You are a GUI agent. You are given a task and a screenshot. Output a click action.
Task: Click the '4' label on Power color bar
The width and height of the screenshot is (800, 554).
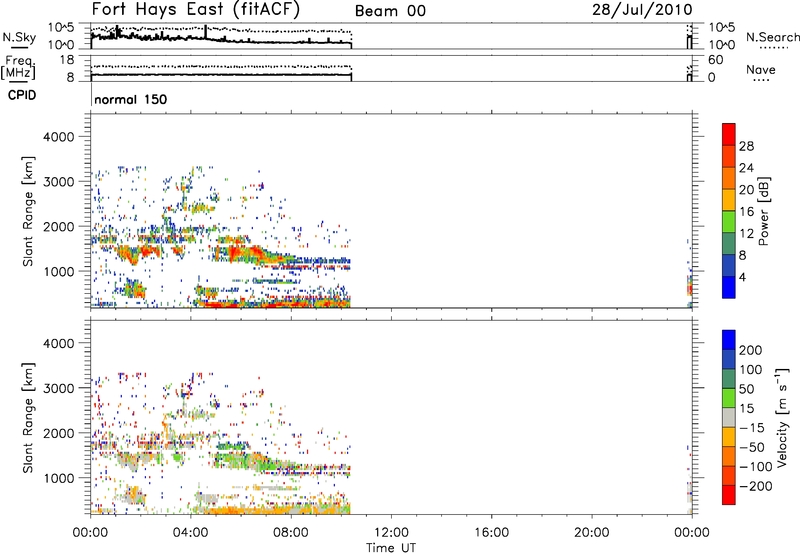point(742,277)
